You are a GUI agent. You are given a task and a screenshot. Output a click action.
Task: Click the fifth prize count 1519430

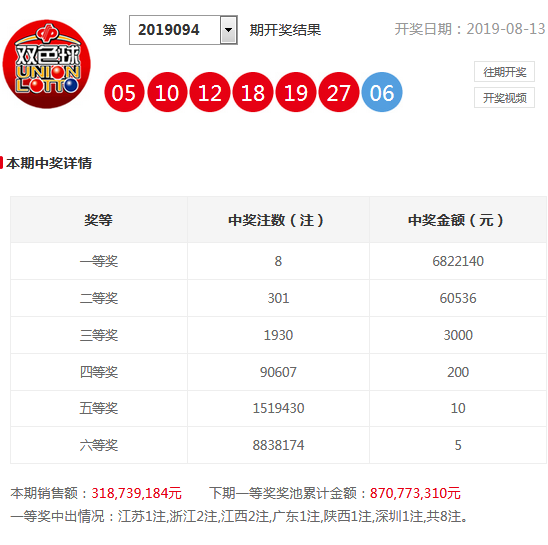click(278, 408)
